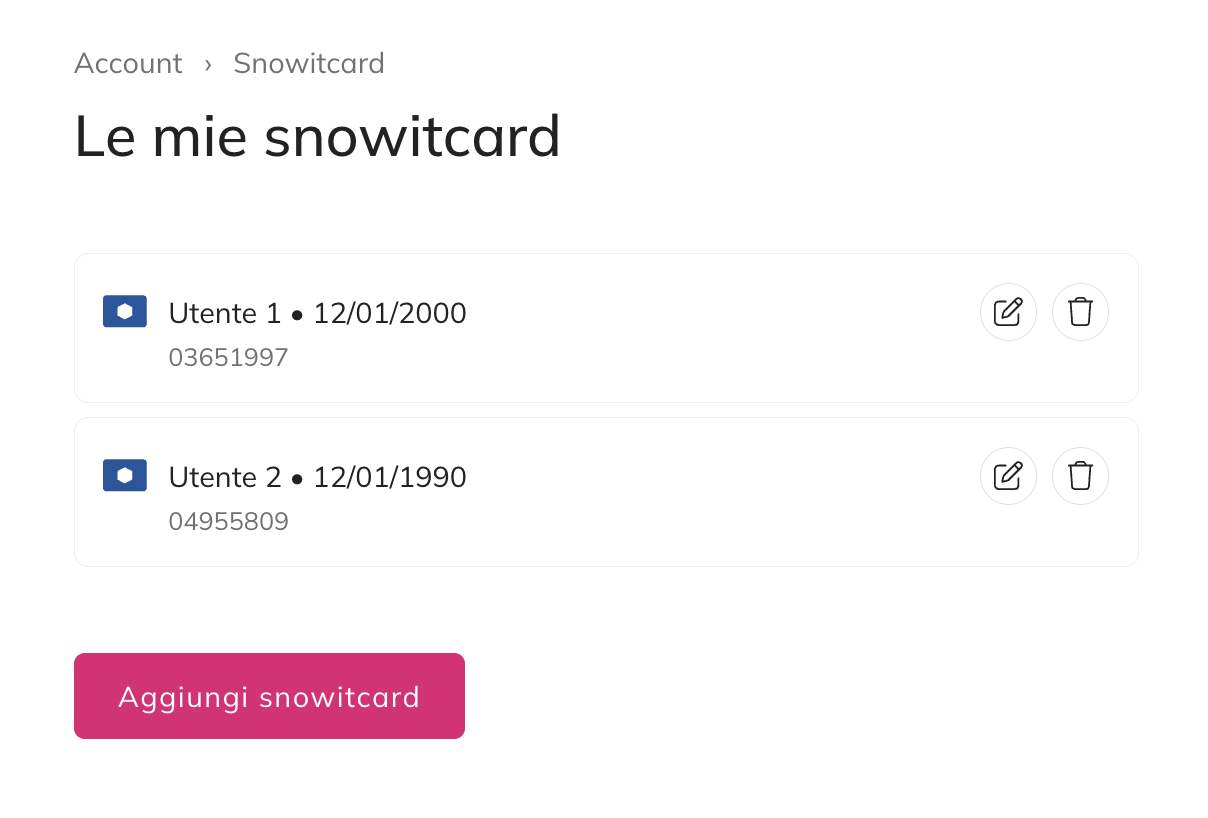This screenshot has height=818, width=1208.
Task: Click the breadcrumb separator chevron
Action: click(x=208, y=64)
